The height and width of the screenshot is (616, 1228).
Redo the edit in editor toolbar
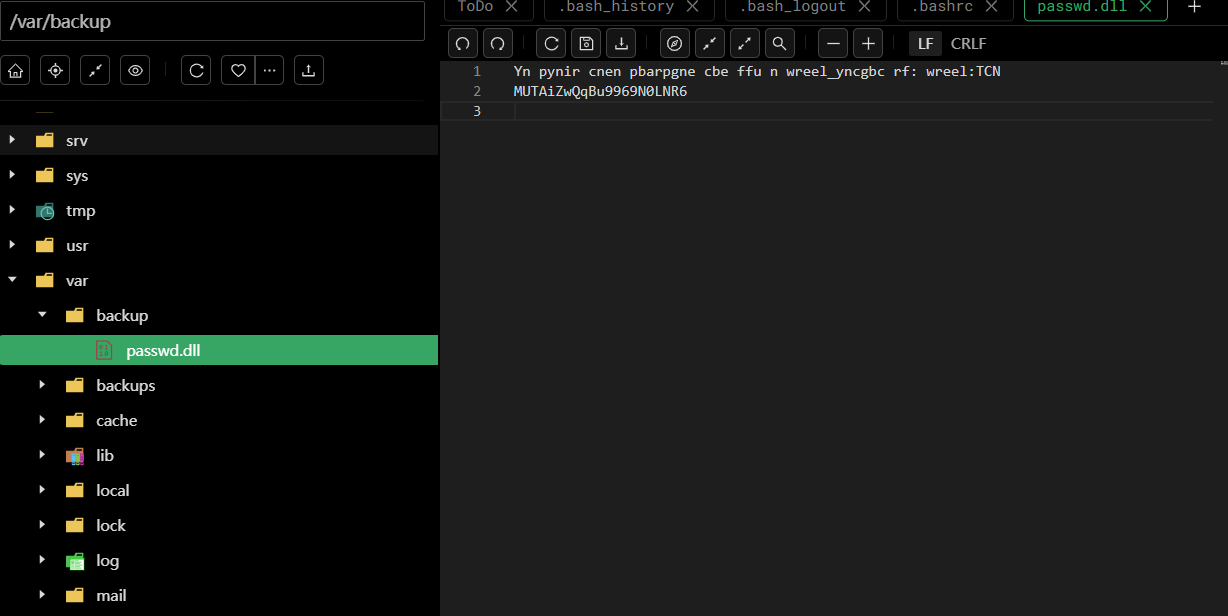coord(497,43)
